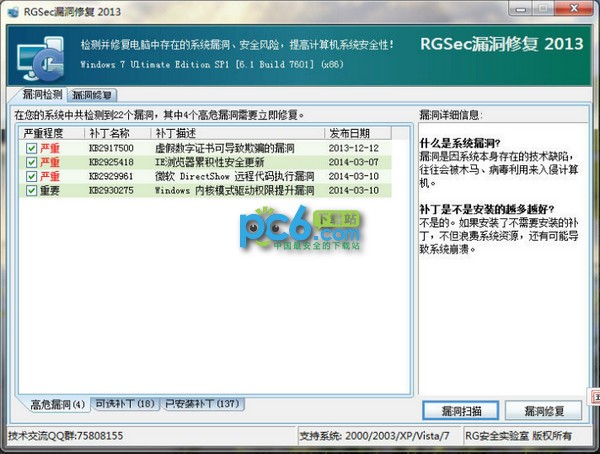Image resolution: width=600 pixels, height=454 pixels.
Task: Minimize the RGSec window
Action: 521,9
